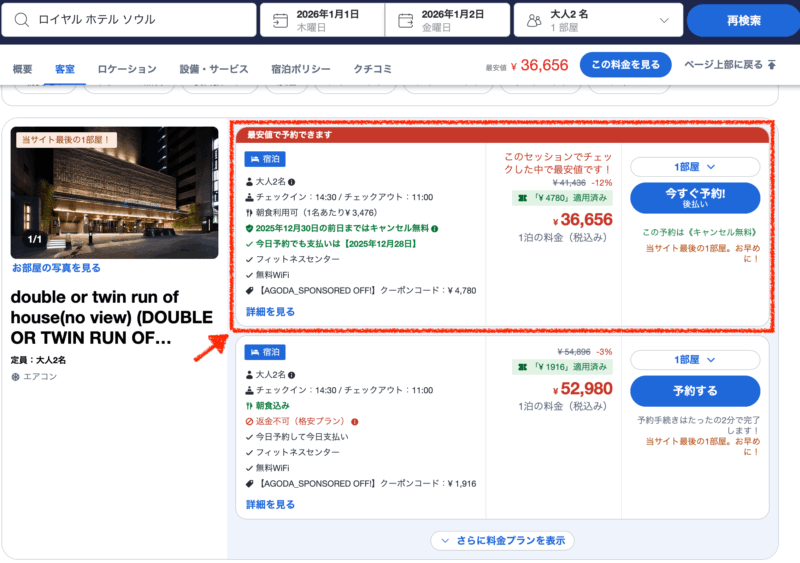
Task: Expand さらに料金プランを表示
Action: [503, 541]
